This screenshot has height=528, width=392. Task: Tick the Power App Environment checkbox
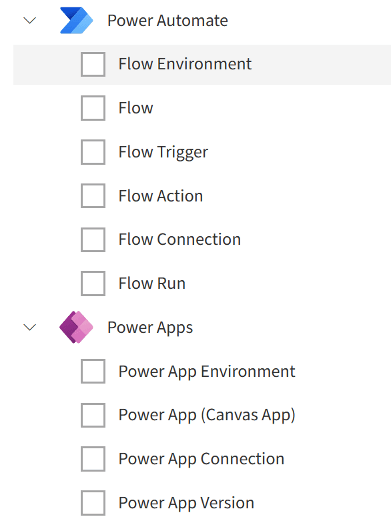click(93, 371)
